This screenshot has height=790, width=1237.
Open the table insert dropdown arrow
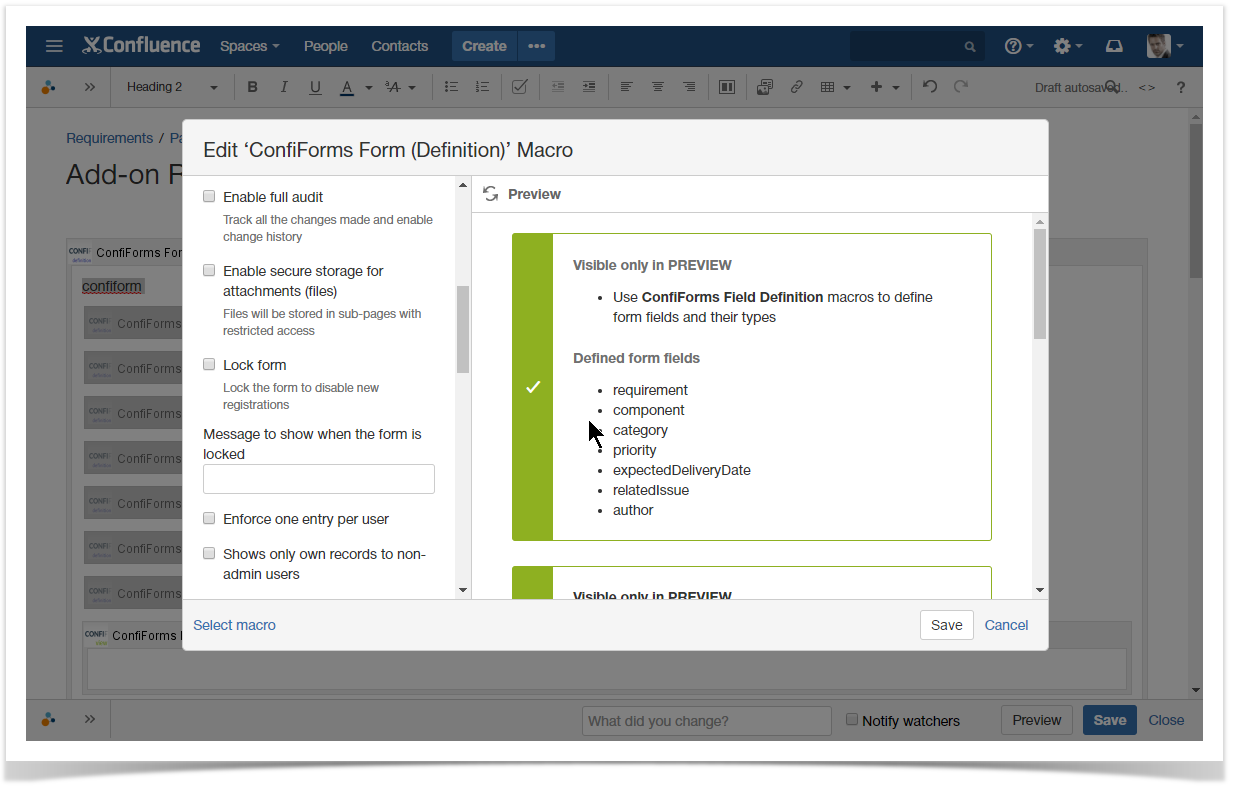[x=847, y=87]
